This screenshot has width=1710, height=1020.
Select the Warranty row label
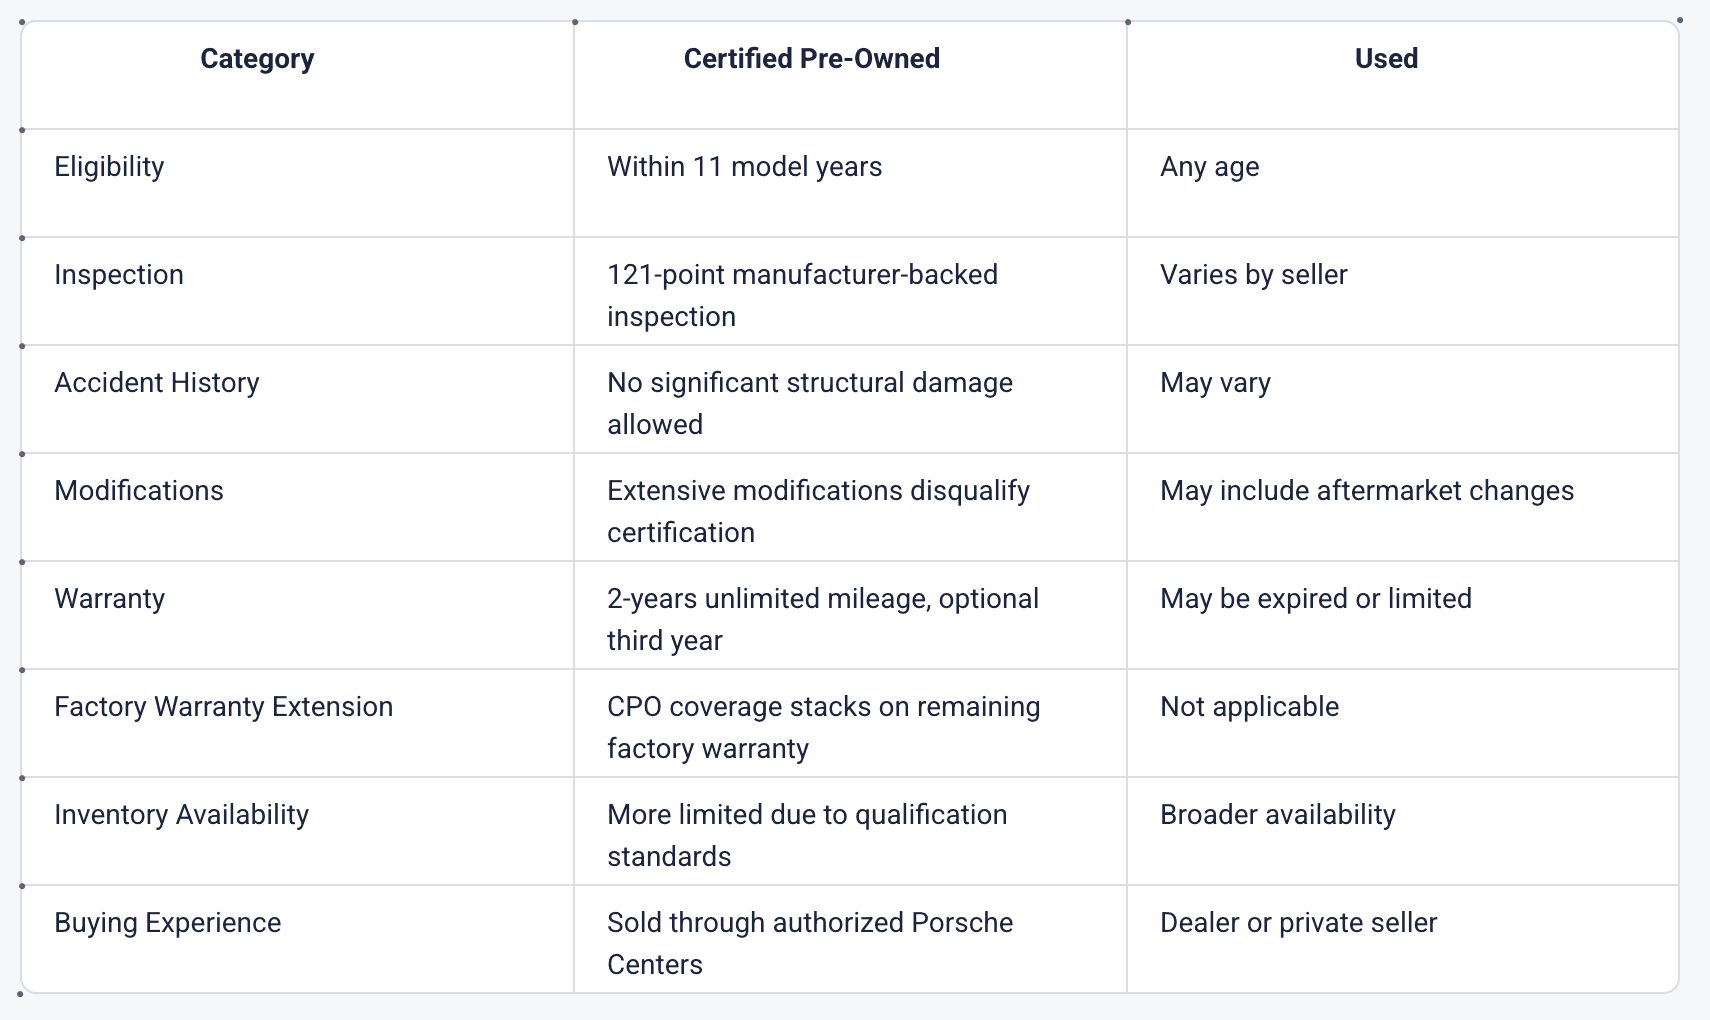[x=110, y=599]
